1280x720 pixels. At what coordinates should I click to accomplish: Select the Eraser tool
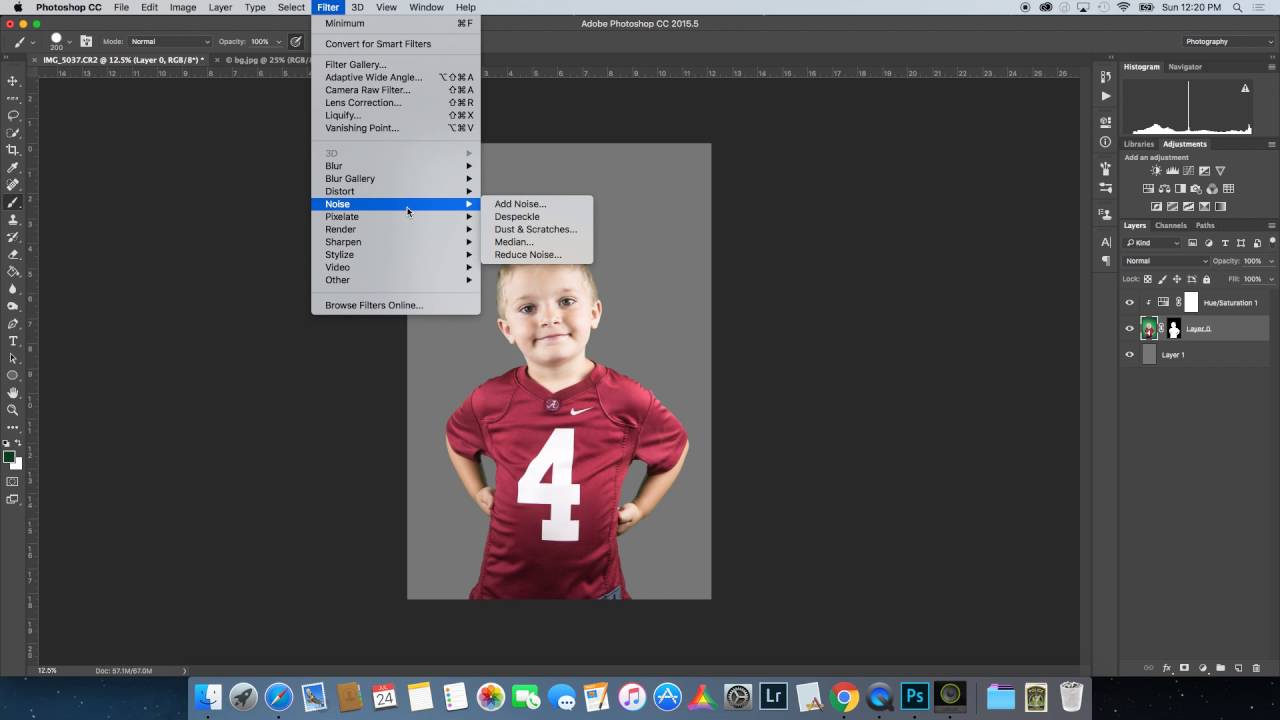[13, 254]
